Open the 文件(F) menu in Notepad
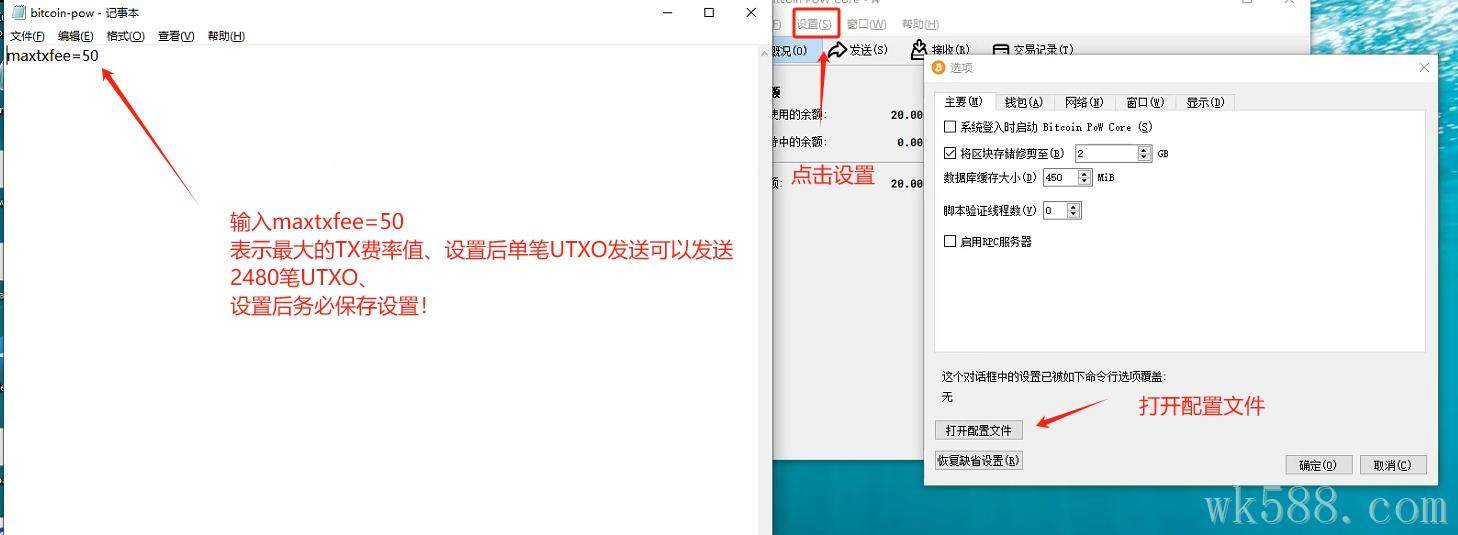Screen dimensions: 1458x535 27,36
